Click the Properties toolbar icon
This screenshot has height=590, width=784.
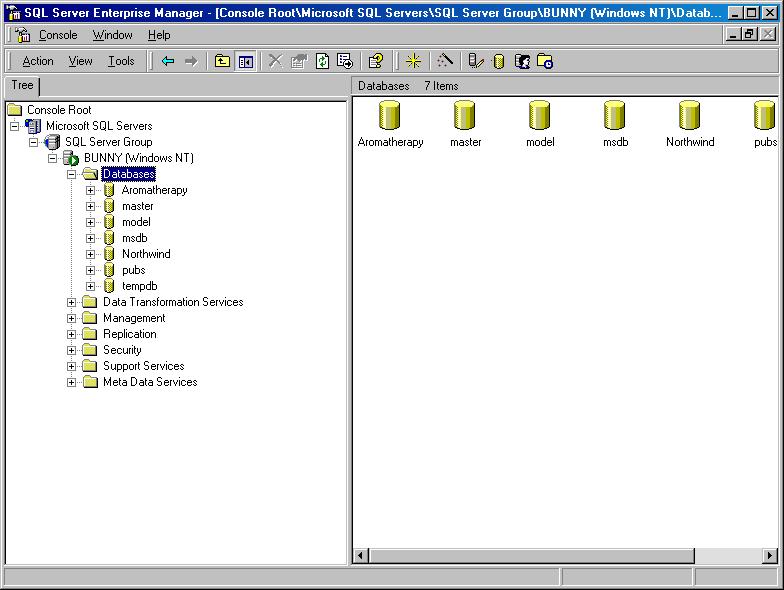coord(299,62)
